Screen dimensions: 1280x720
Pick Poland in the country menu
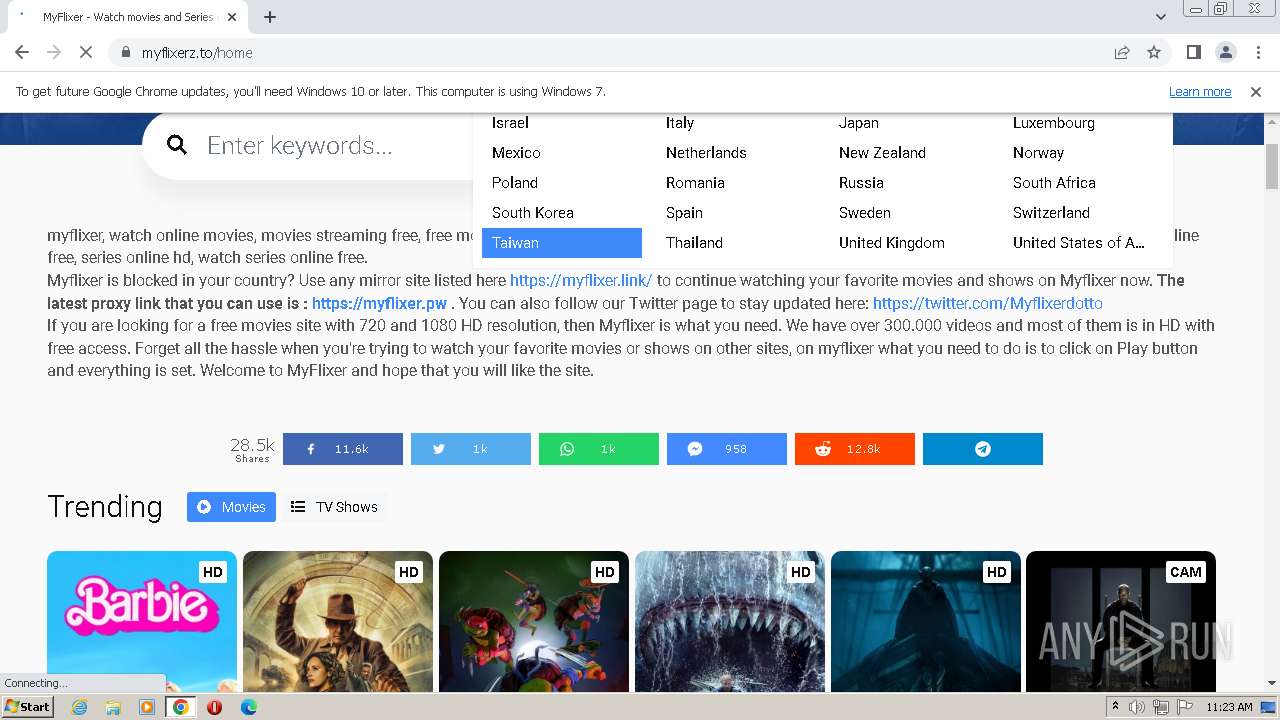pos(515,183)
